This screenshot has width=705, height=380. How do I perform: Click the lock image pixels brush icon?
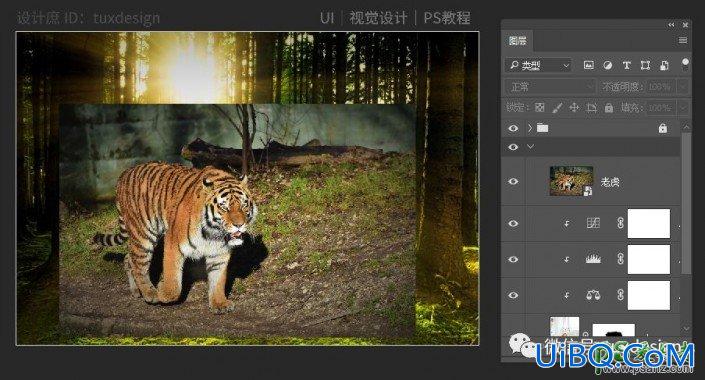[x=557, y=107]
